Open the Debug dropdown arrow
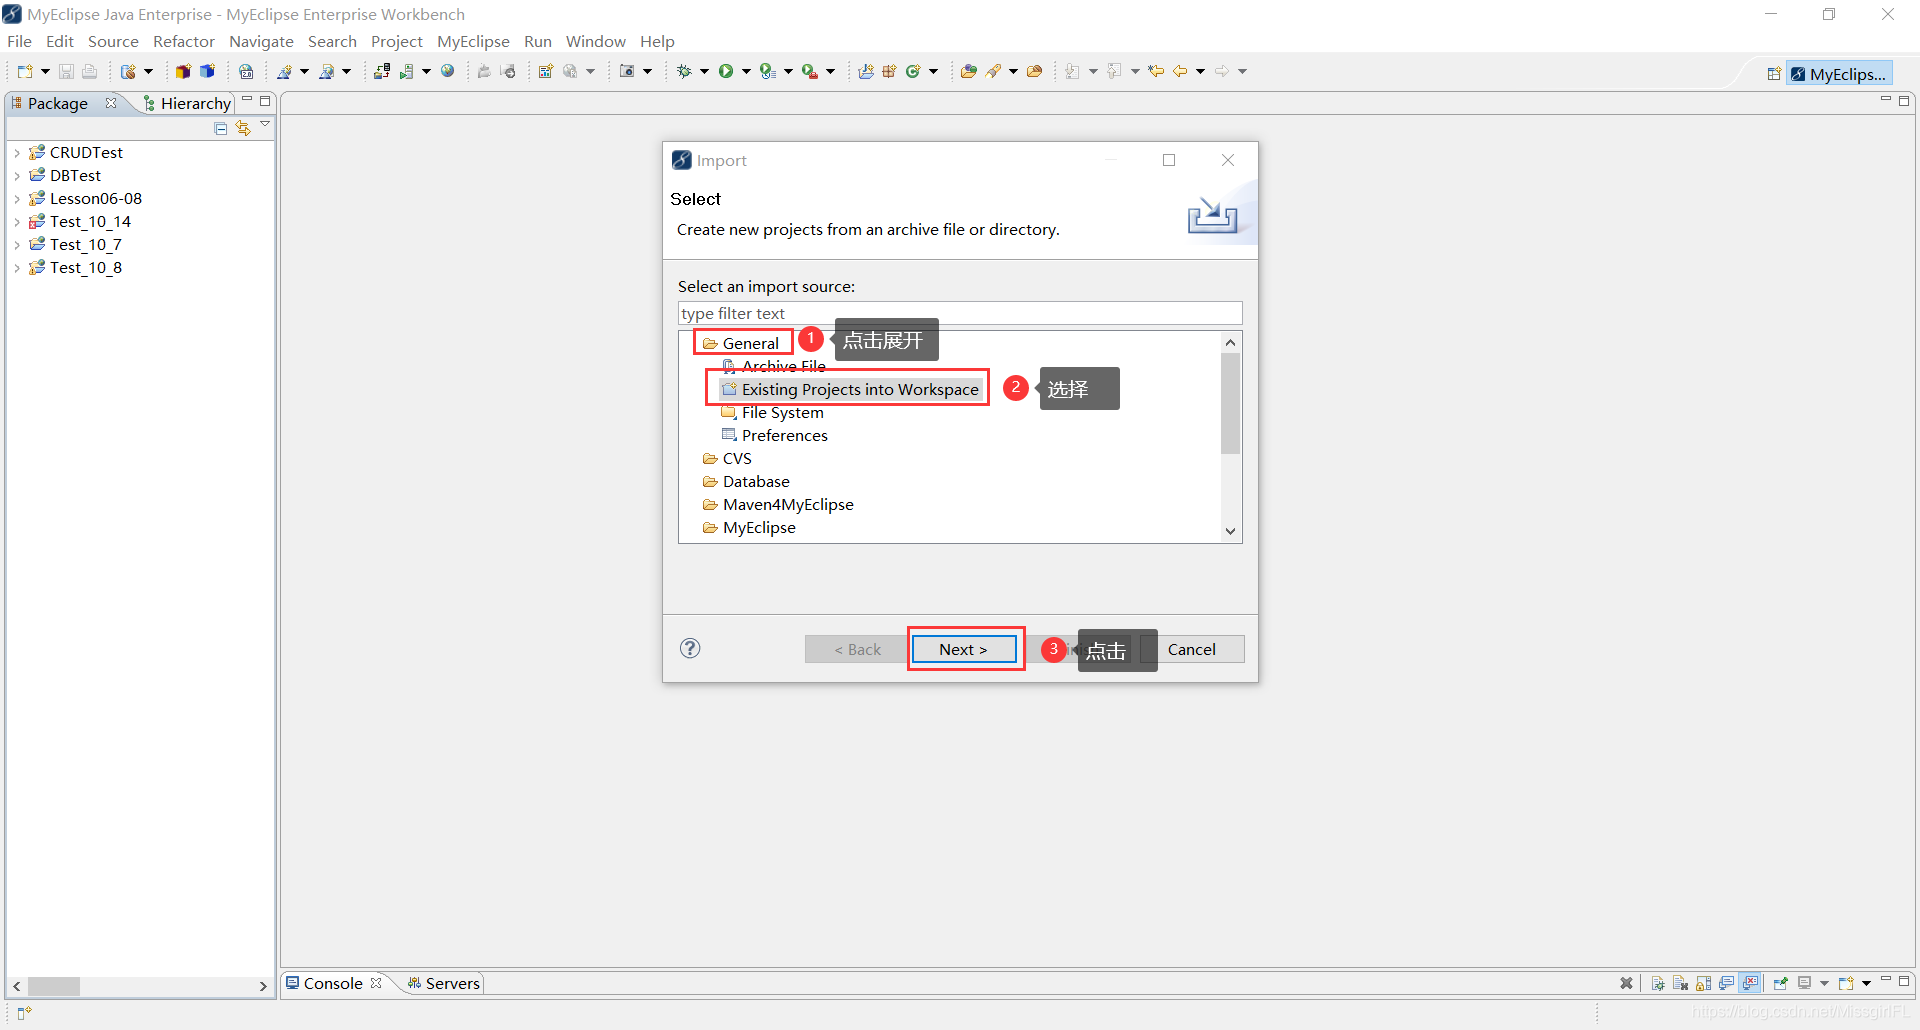This screenshot has height=1030, width=1920. [704, 71]
